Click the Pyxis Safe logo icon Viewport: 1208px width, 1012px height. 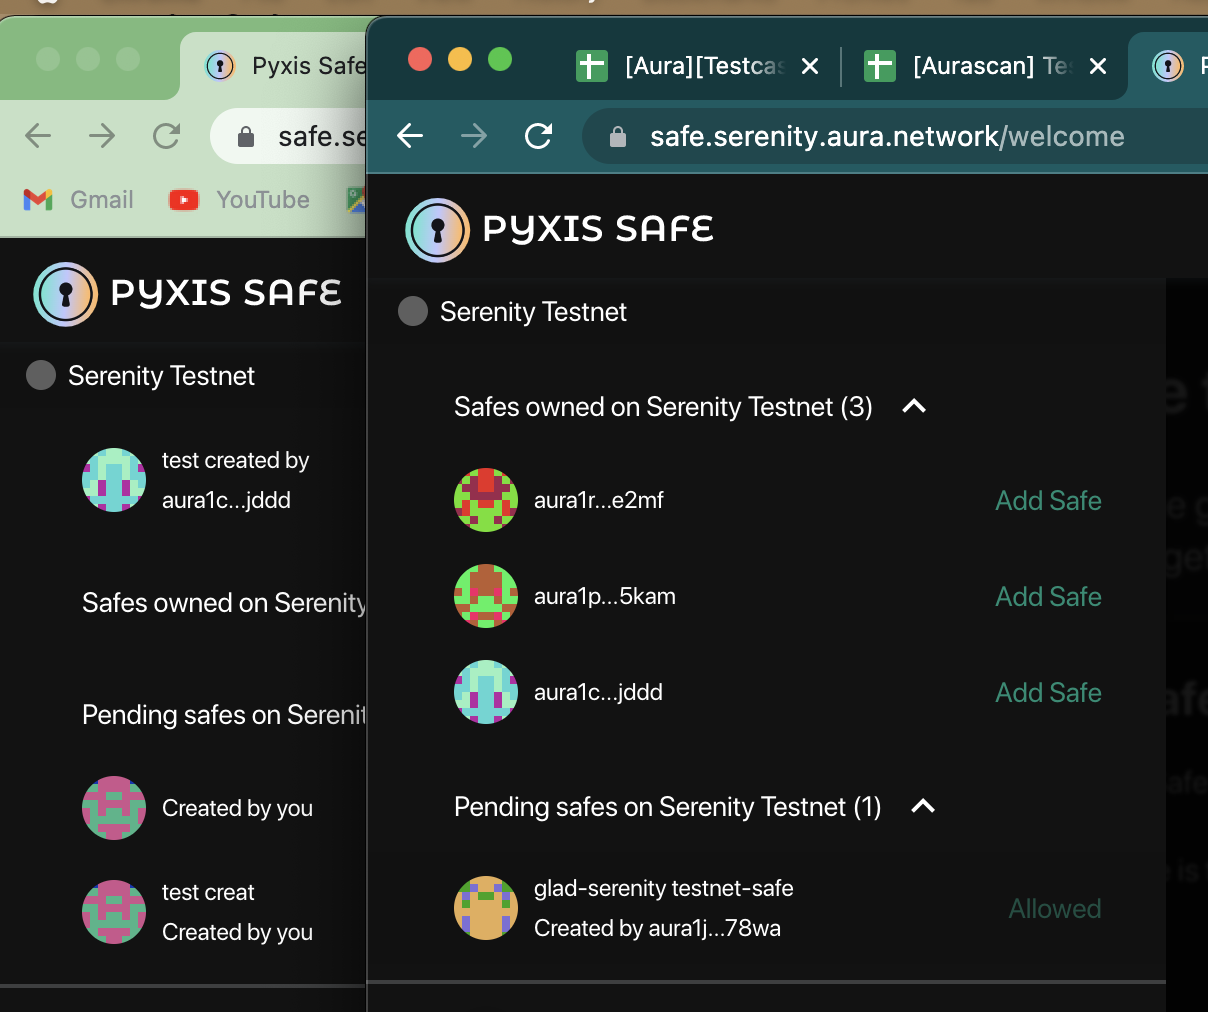pos(437,230)
